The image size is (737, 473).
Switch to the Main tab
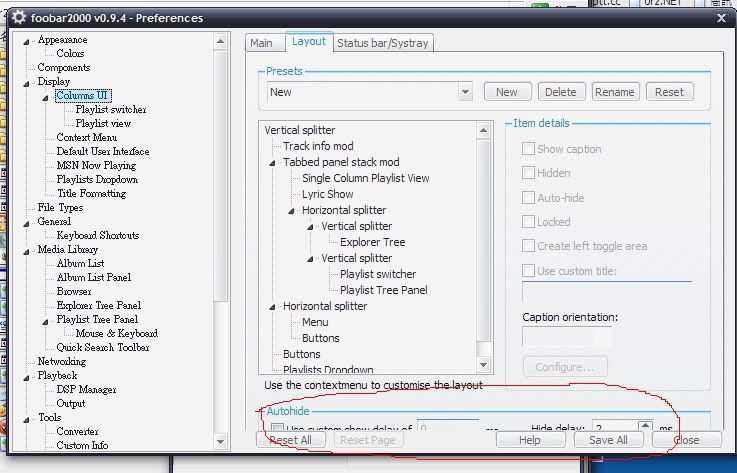click(261, 43)
